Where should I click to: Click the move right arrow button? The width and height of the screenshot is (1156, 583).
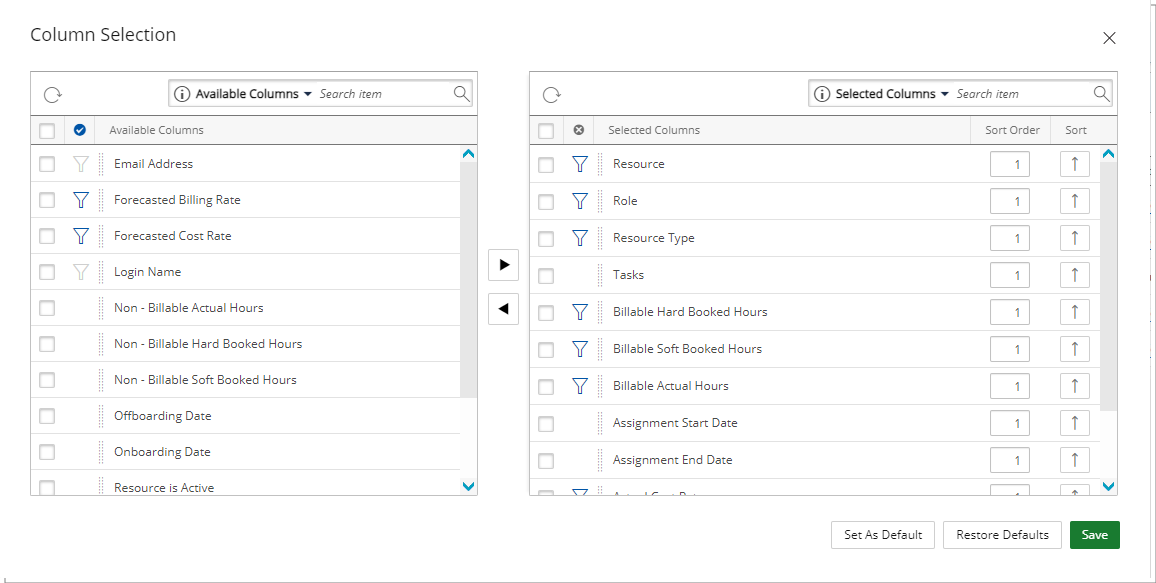click(x=504, y=265)
